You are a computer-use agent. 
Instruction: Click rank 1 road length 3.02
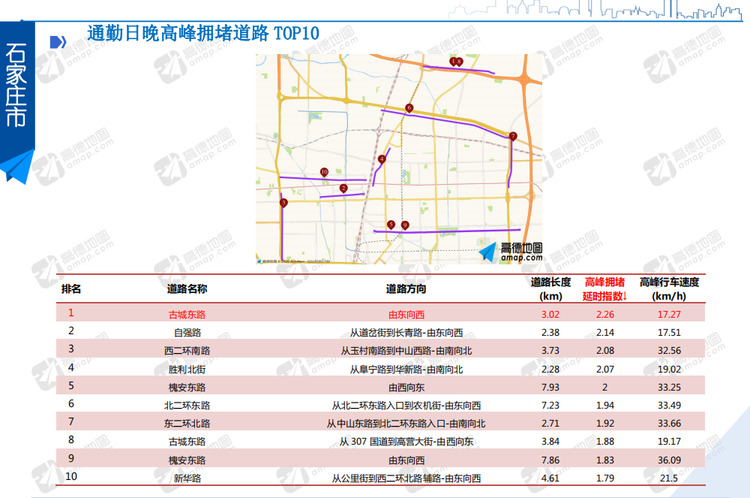coord(551,314)
